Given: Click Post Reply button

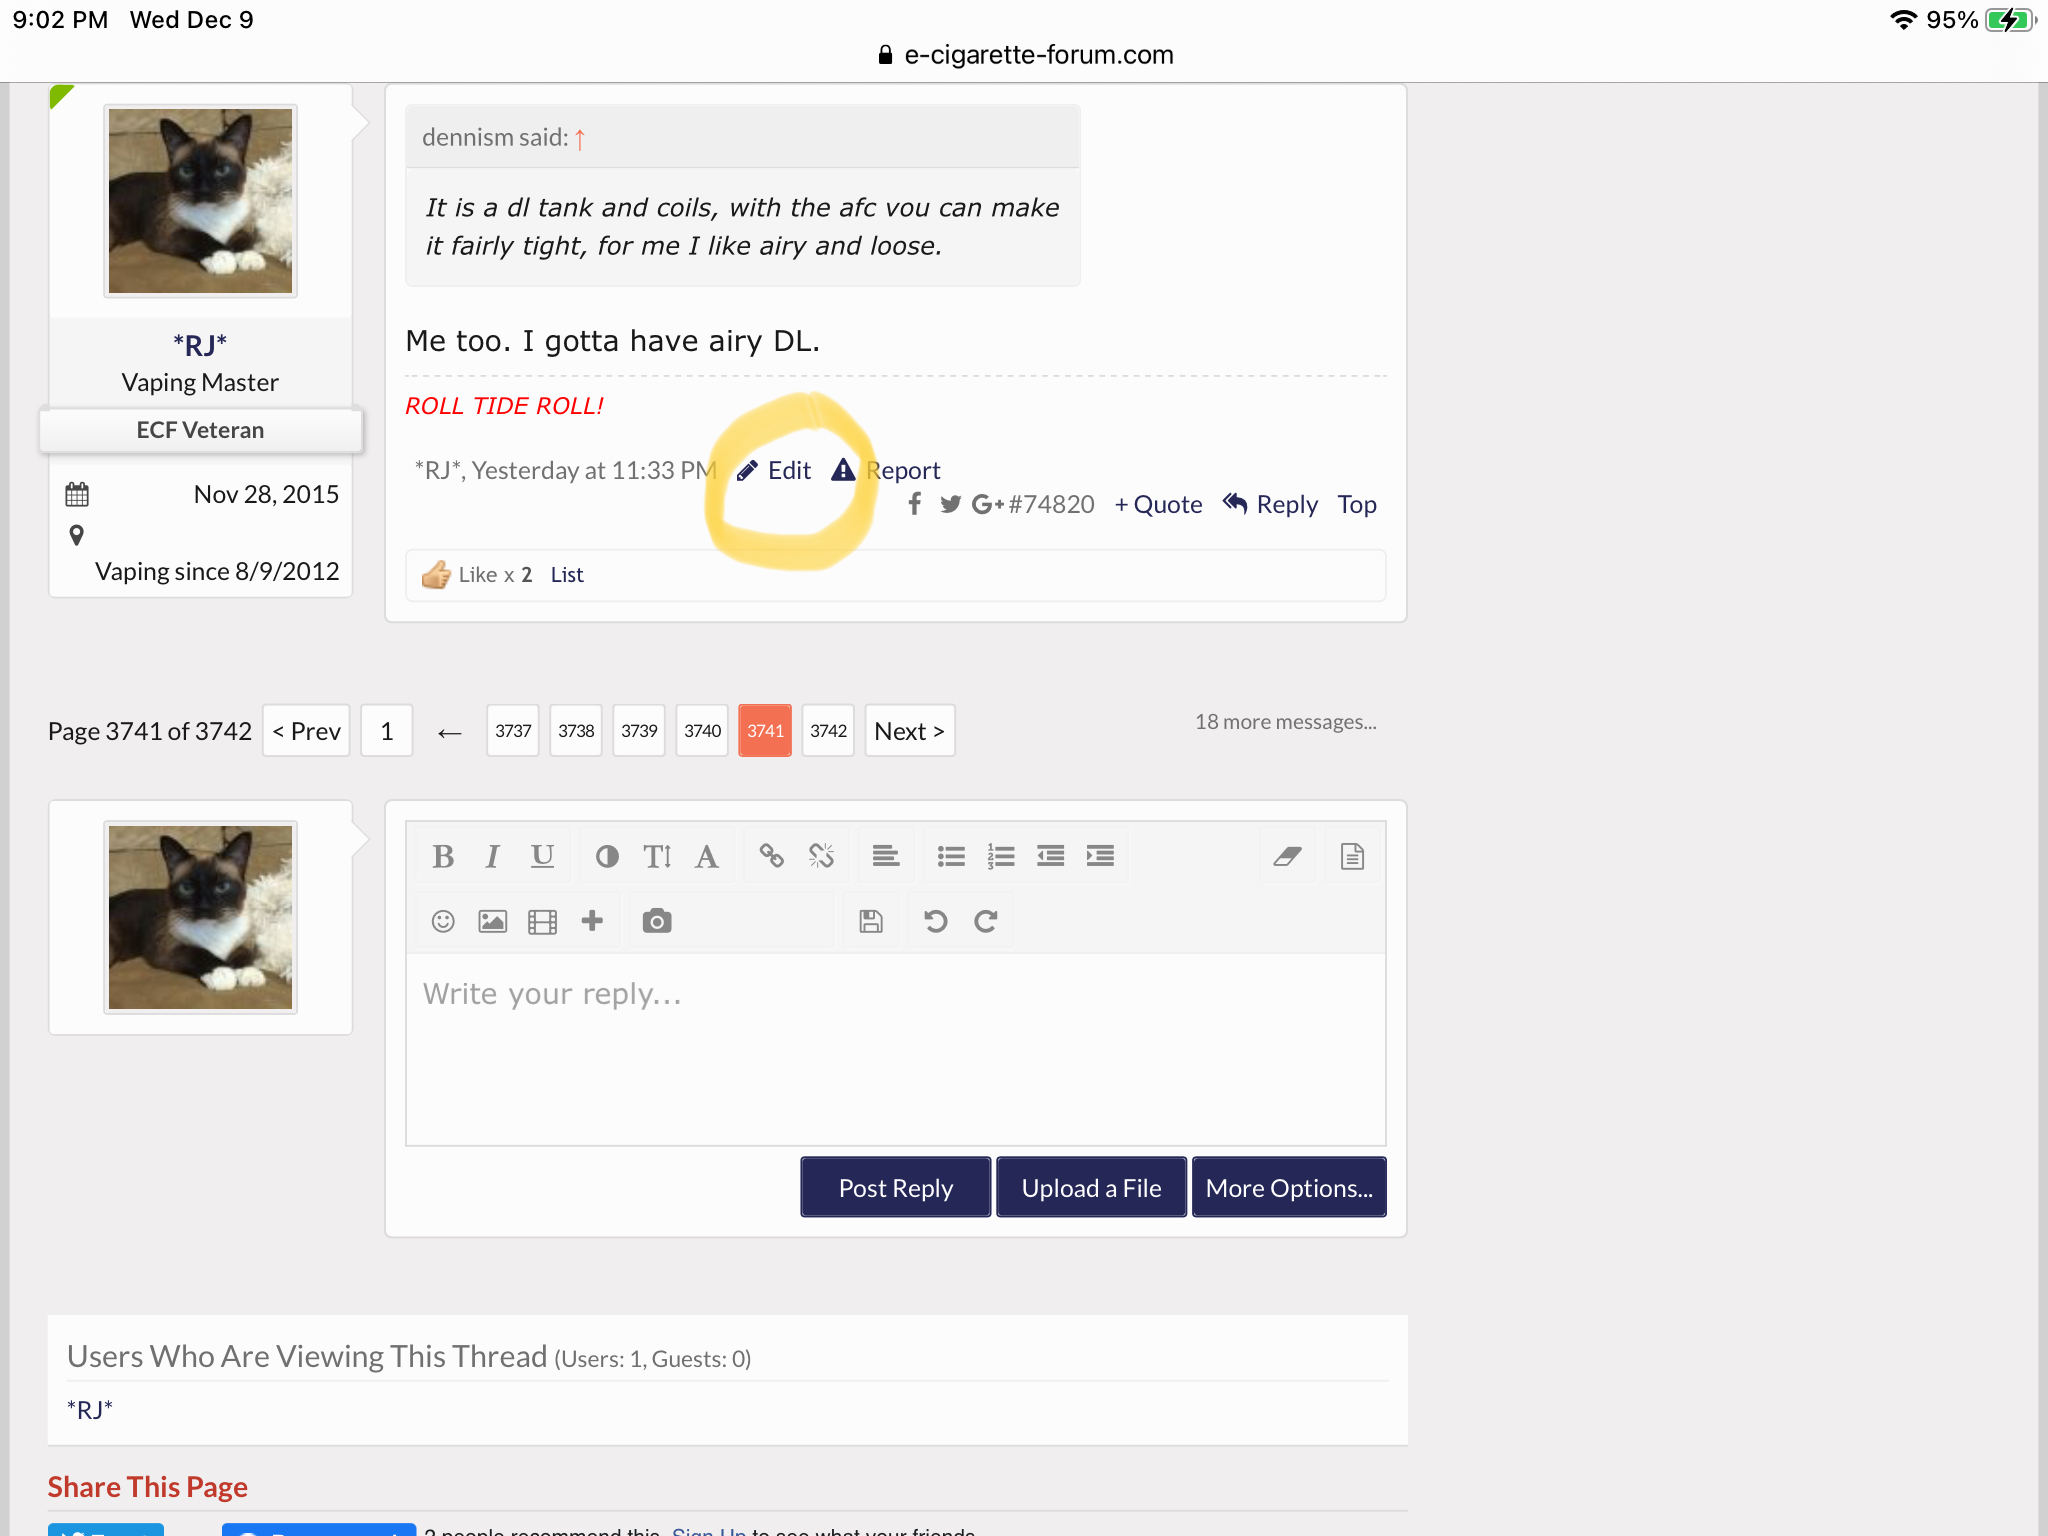Looking at the screenshot, I should tap(896, 1188).
